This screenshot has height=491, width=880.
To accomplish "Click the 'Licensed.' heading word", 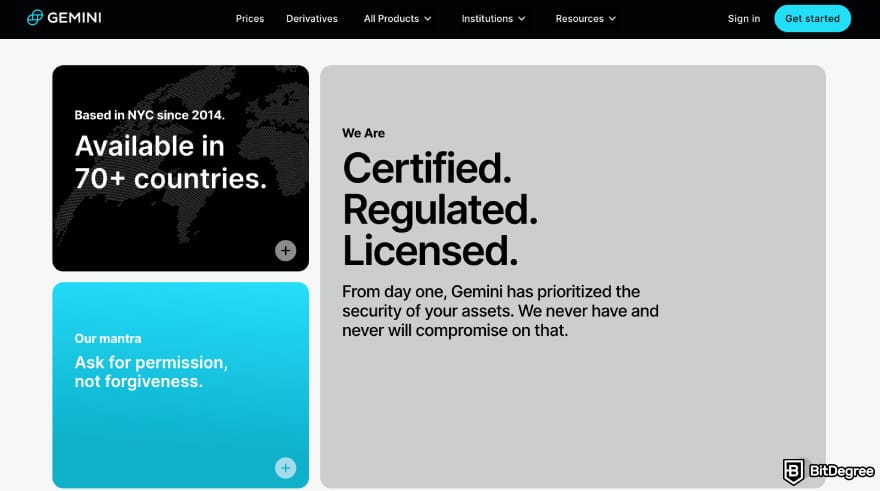I will point(430,251).
